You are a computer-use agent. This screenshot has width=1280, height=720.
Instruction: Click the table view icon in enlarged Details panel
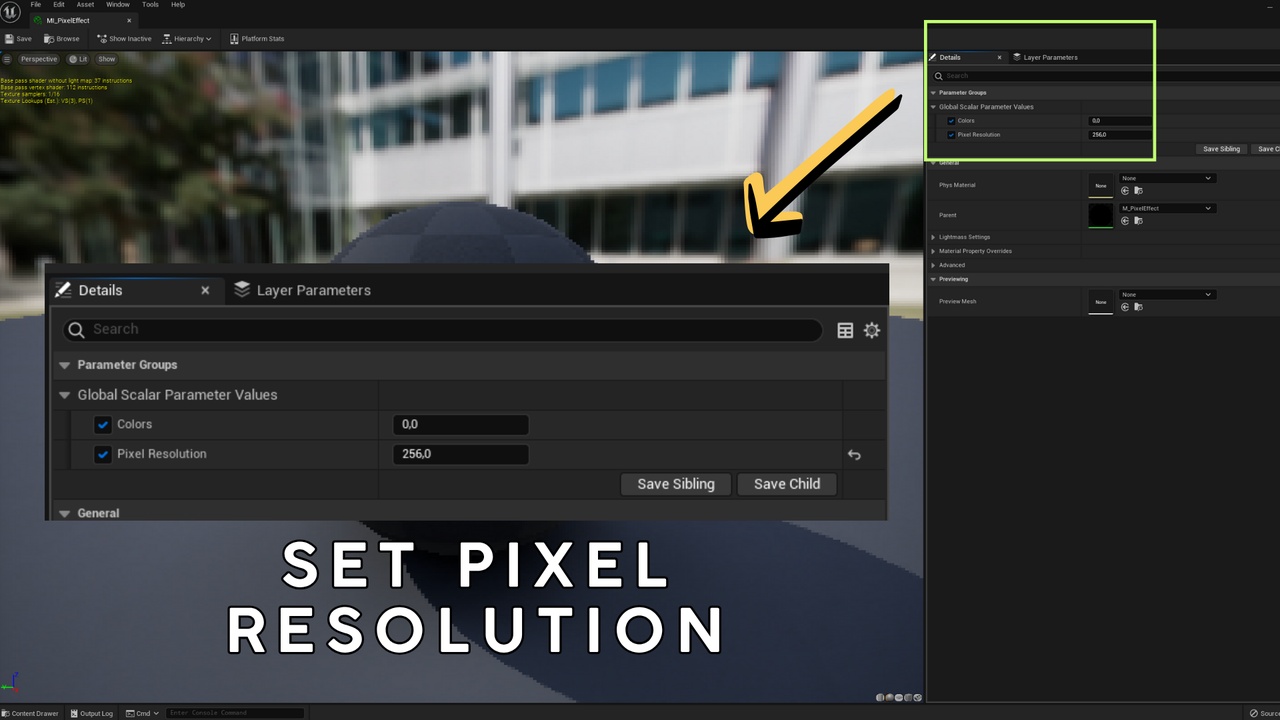845,330
